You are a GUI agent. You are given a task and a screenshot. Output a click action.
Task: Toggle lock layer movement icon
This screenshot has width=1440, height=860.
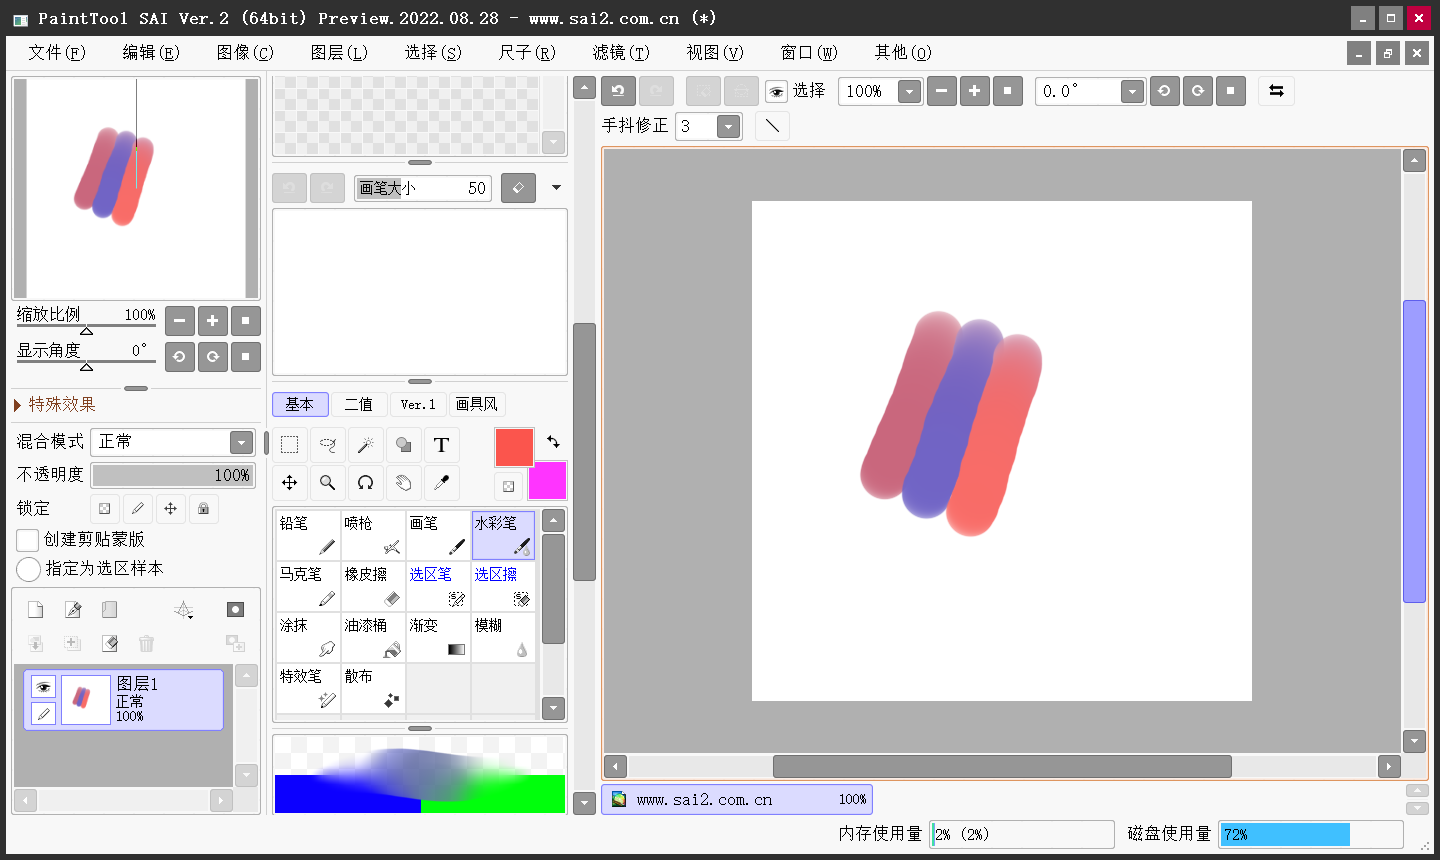pos(171,509)
